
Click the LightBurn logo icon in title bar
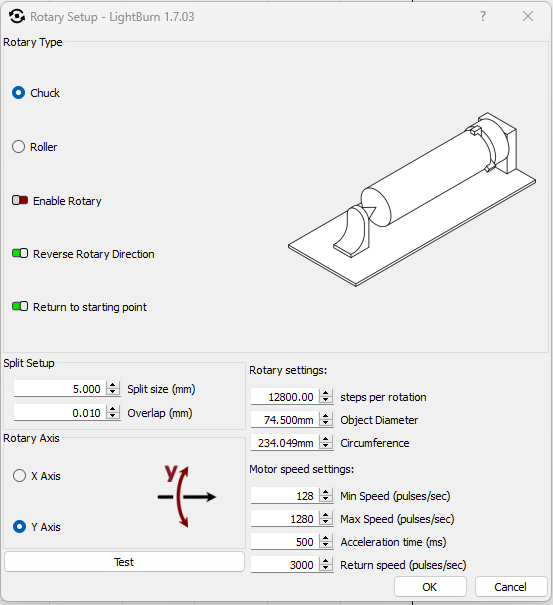pos(17,17)
